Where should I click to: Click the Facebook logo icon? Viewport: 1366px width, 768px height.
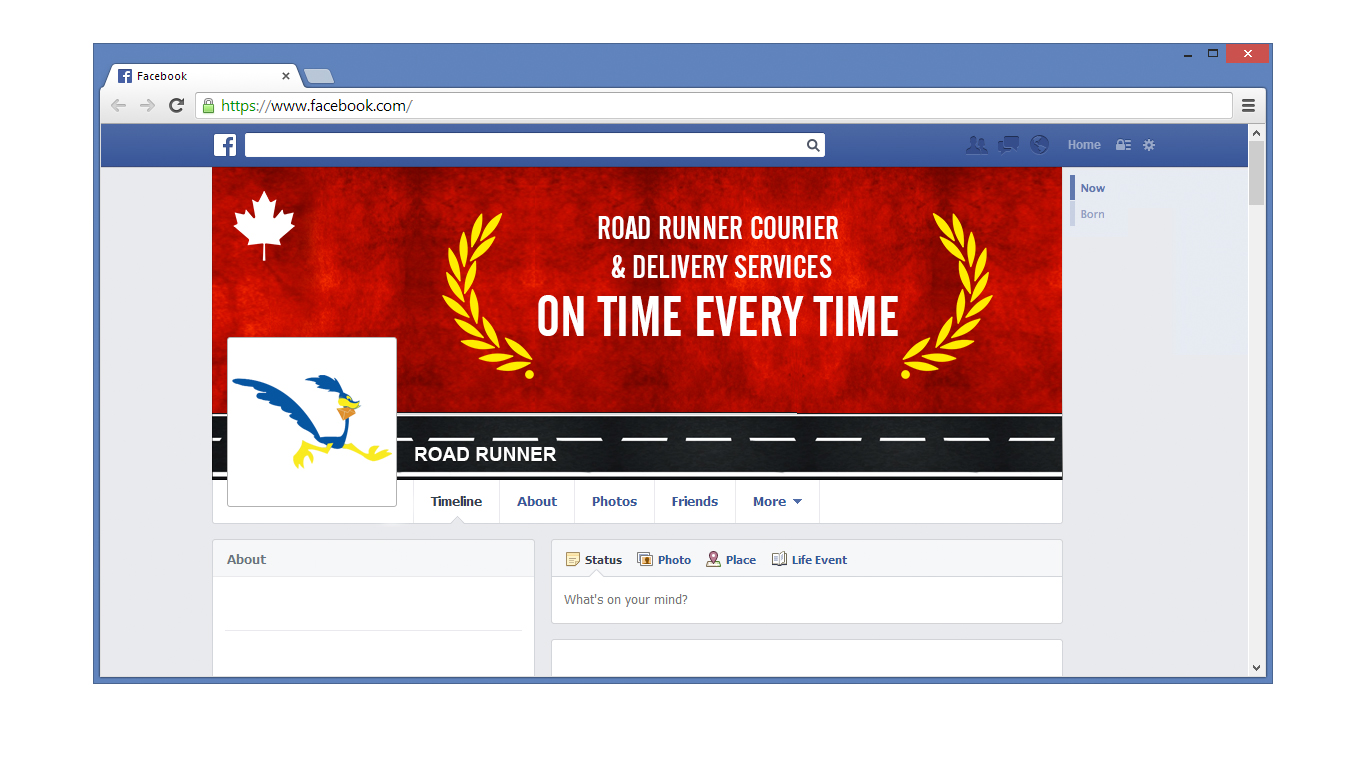point(225,145)
